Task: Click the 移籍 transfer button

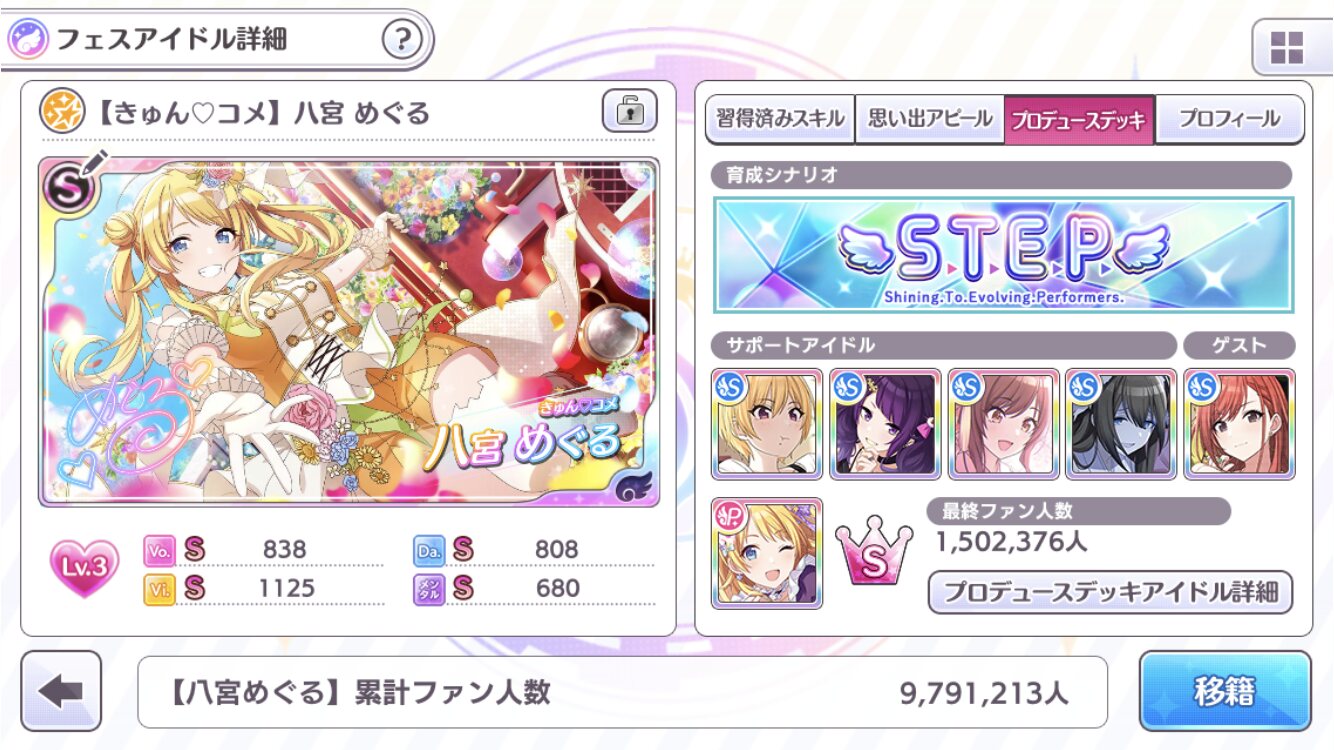Action: click(1225, 691)
